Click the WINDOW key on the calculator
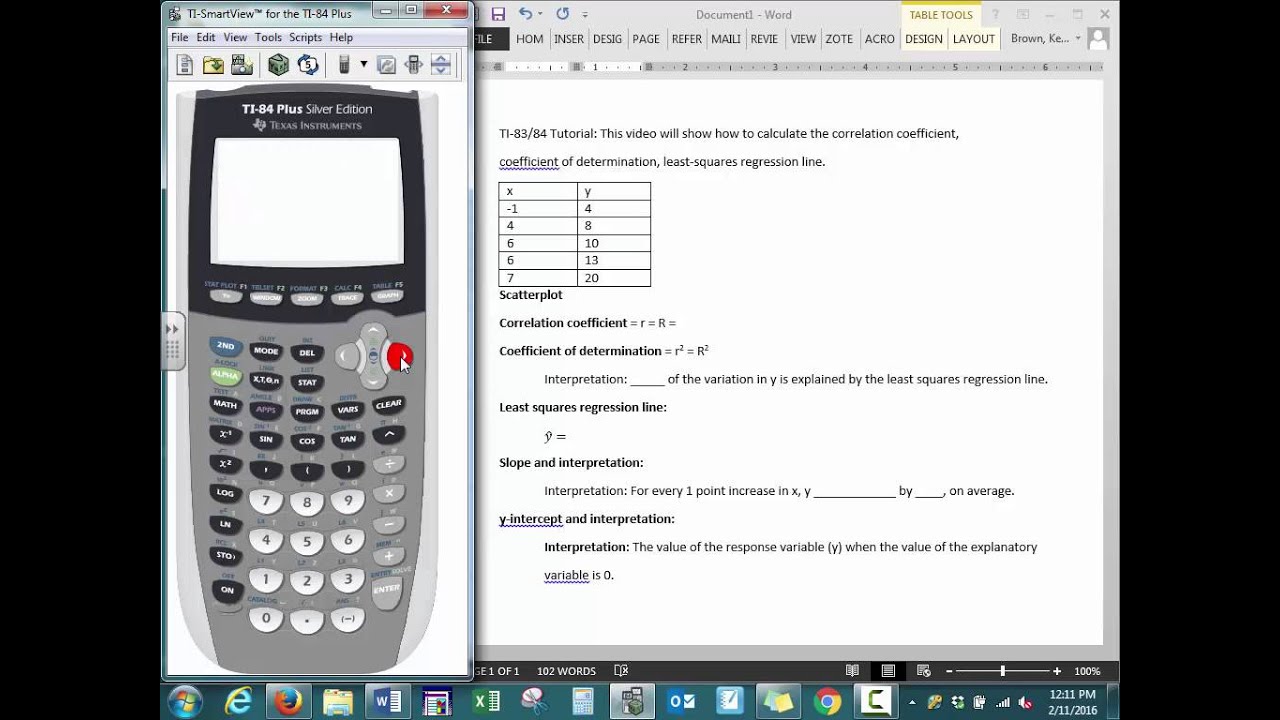The height and width of the screenshot is (720, 1280). tap(266, 298)
